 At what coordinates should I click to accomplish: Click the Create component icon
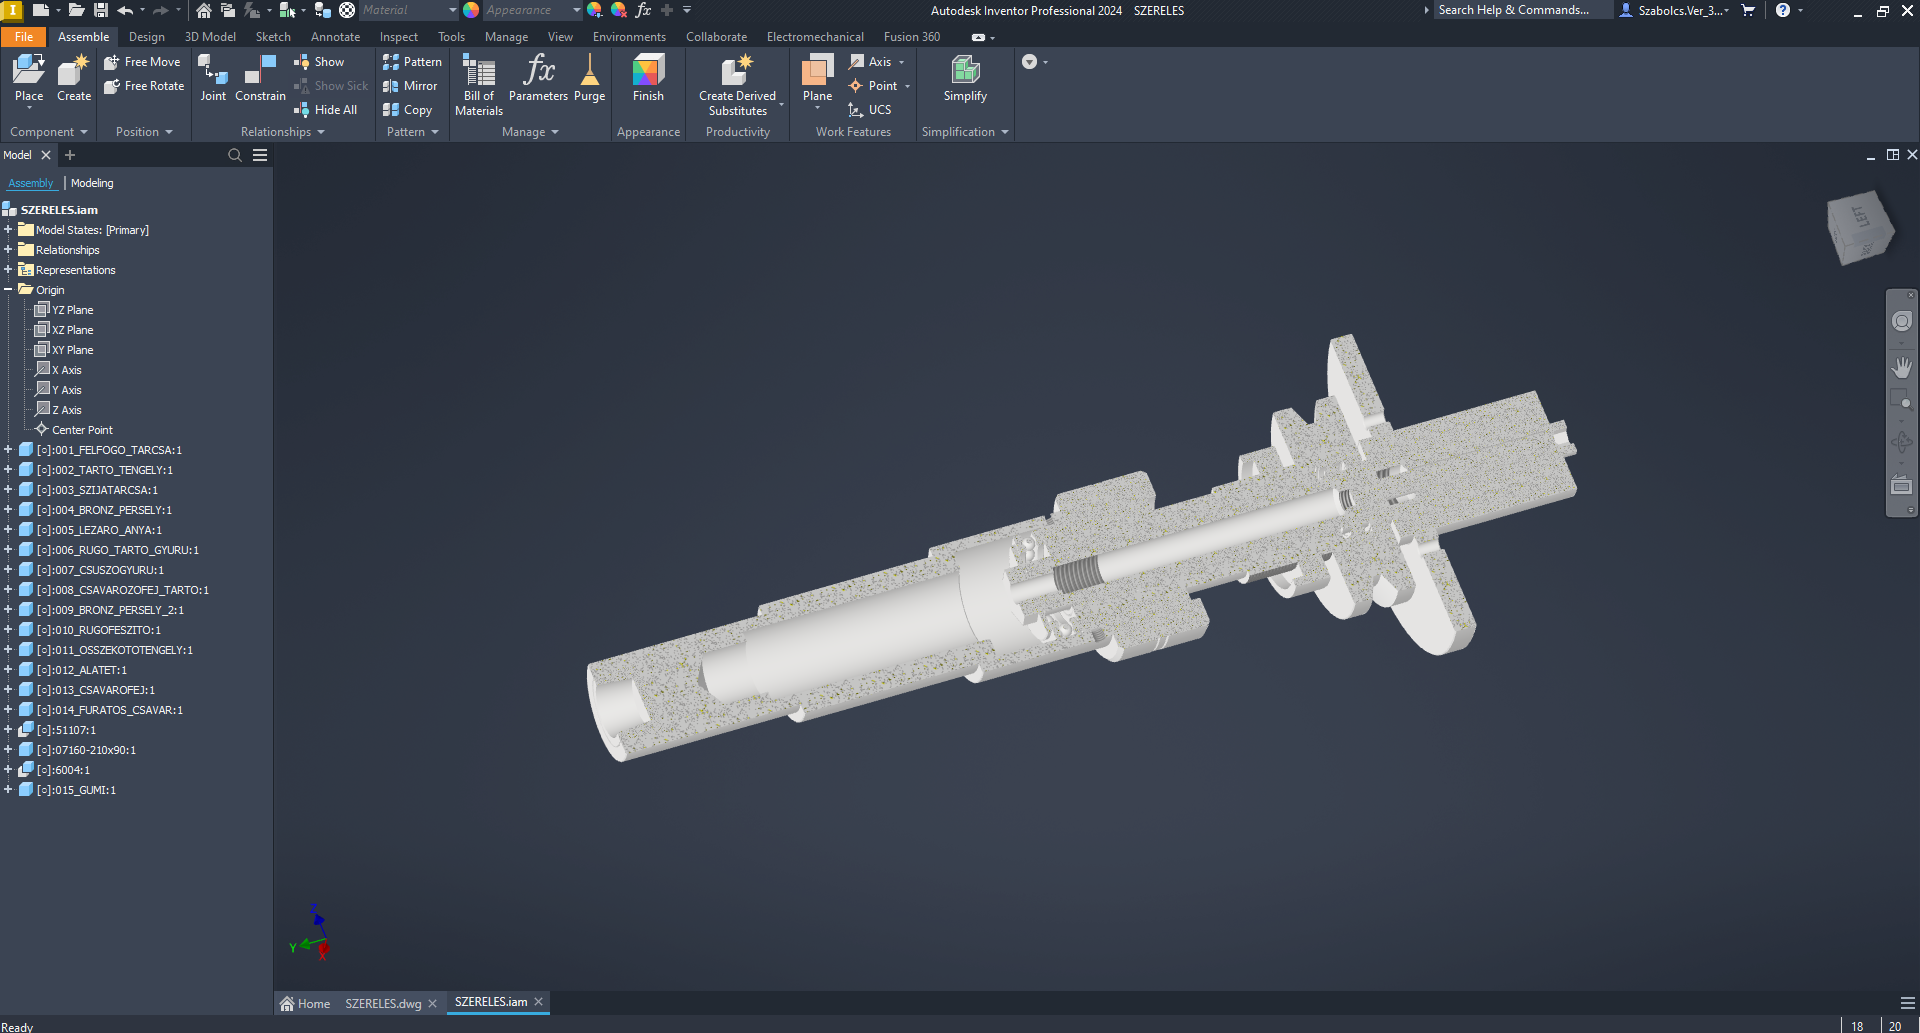click(74, 78)
